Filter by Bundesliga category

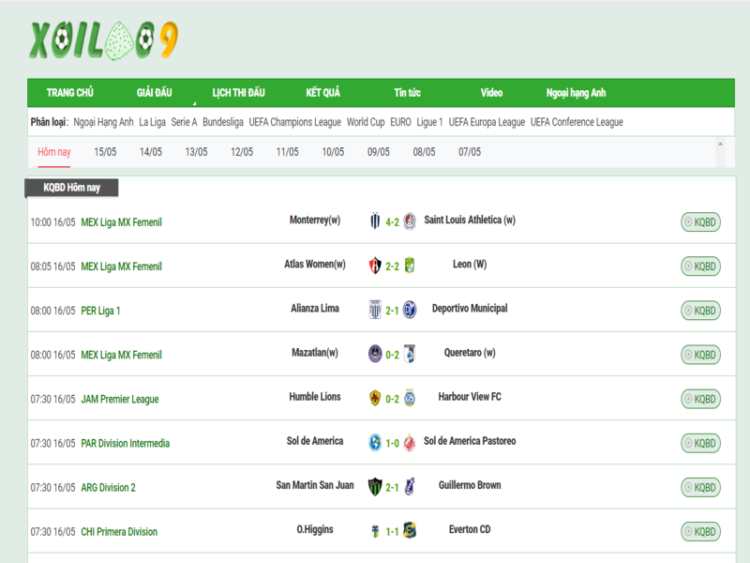(223, 122)
